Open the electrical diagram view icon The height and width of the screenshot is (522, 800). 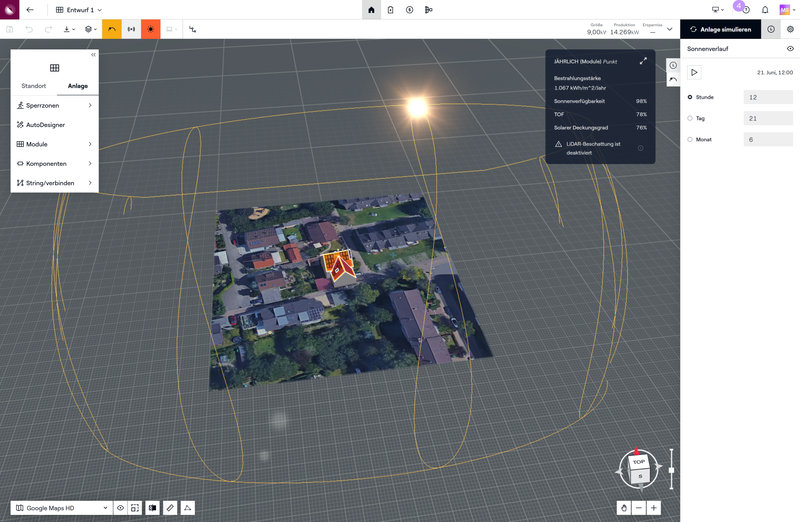coord(429,10)
